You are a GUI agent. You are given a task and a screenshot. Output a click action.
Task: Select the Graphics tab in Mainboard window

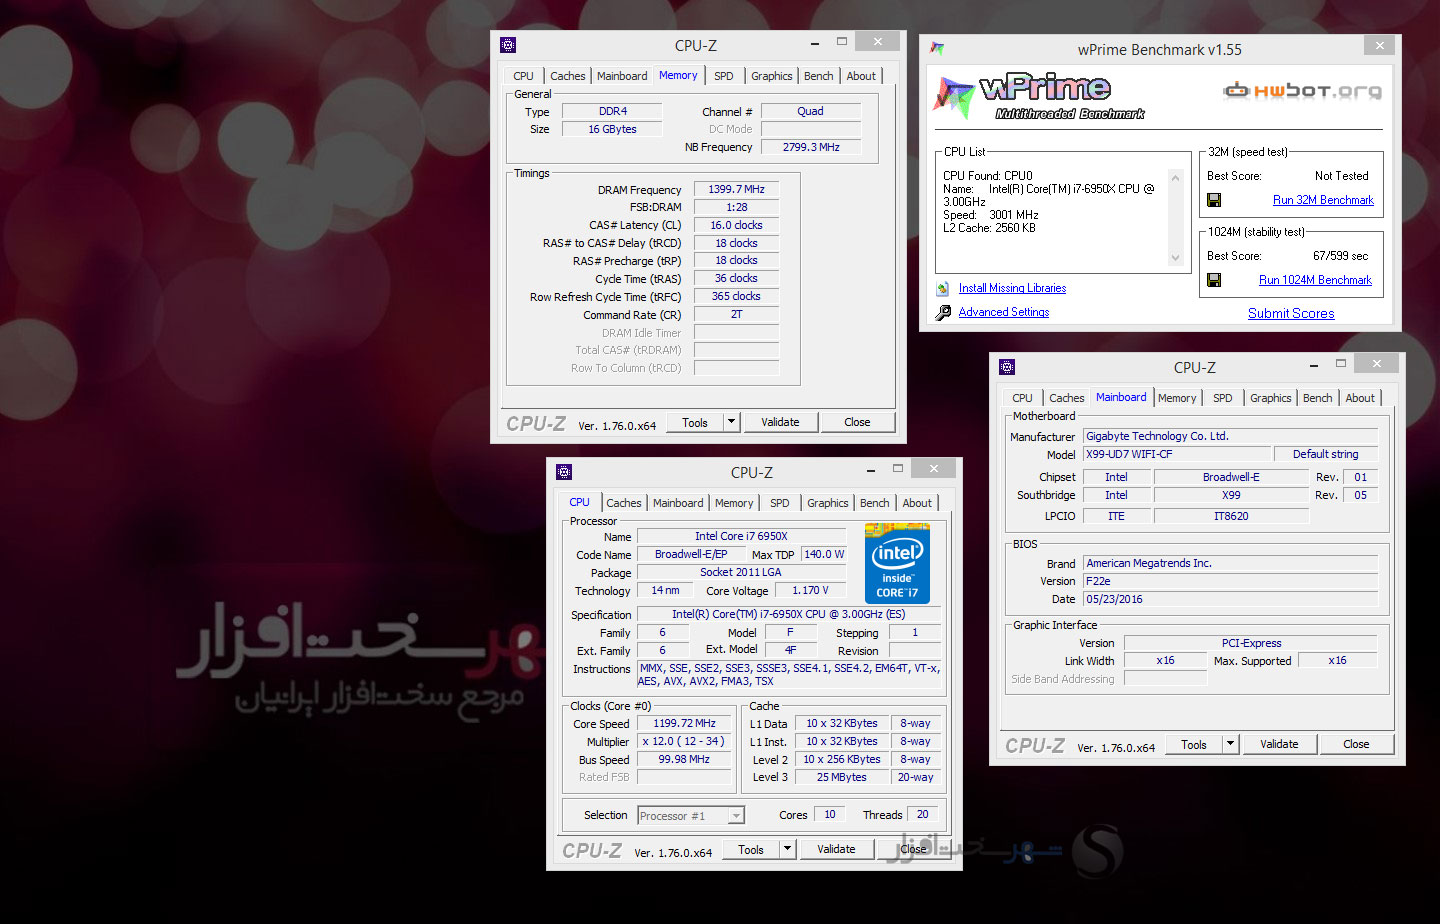tap(1270, 398)
